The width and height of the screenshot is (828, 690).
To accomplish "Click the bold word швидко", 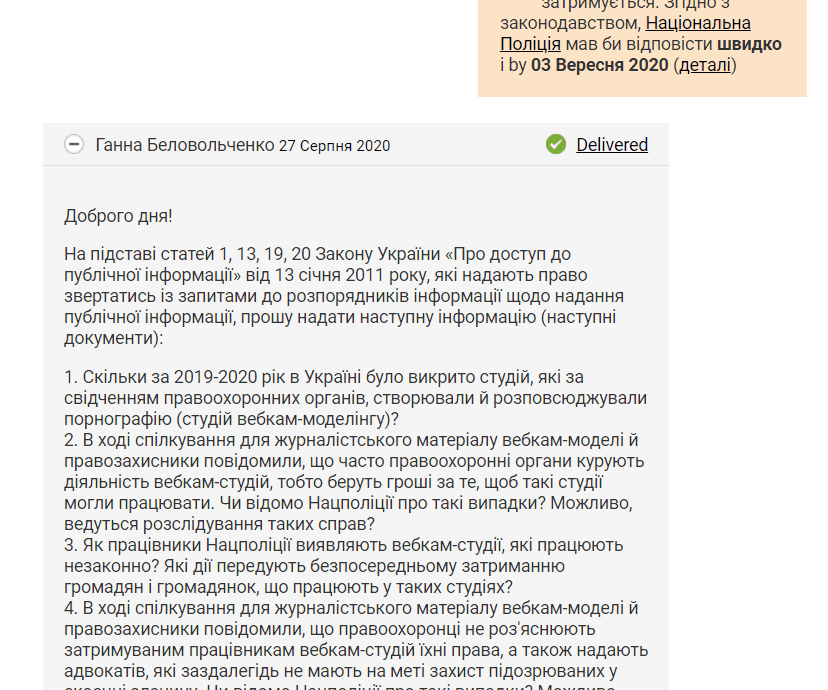I will (x=749, y=44).
